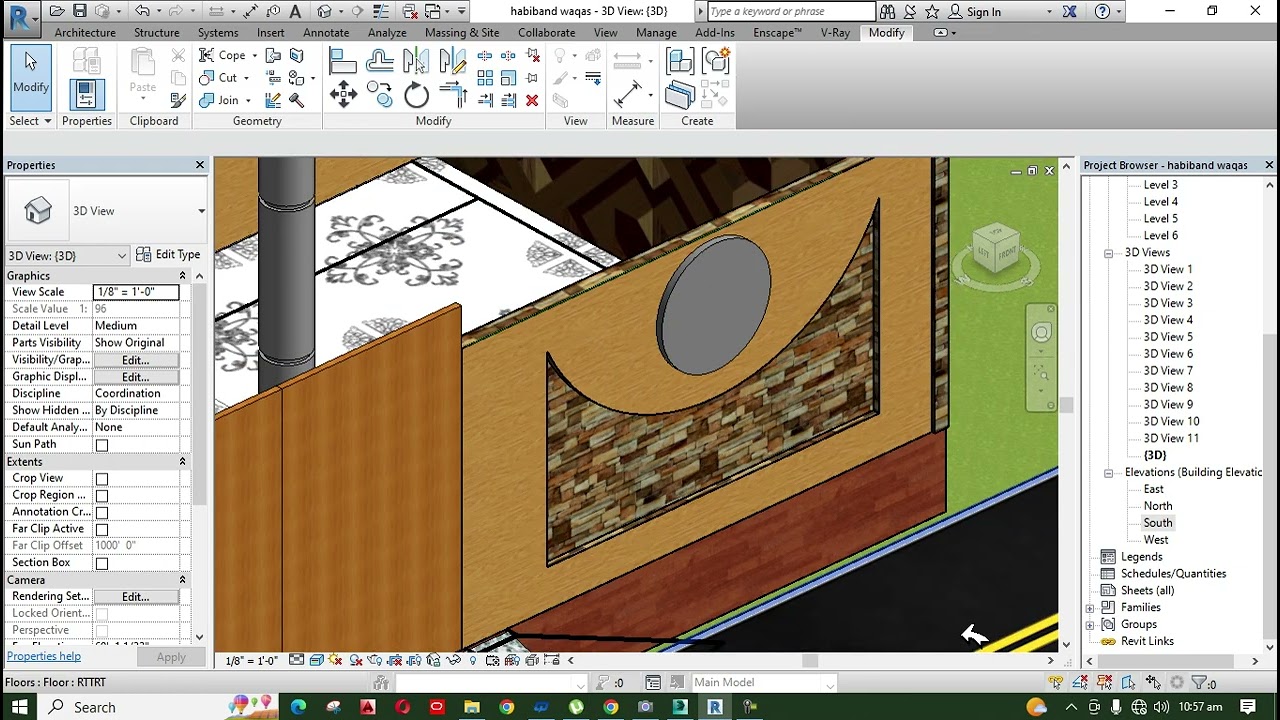The width and height of the screenshot is (1280, 720).
Task: Select the Copy tool with circles
Action: coord(380,96)
